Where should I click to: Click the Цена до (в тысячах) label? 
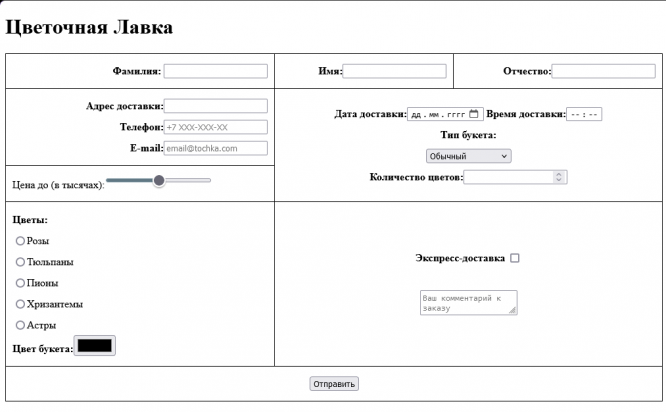(x=59, y=185)
